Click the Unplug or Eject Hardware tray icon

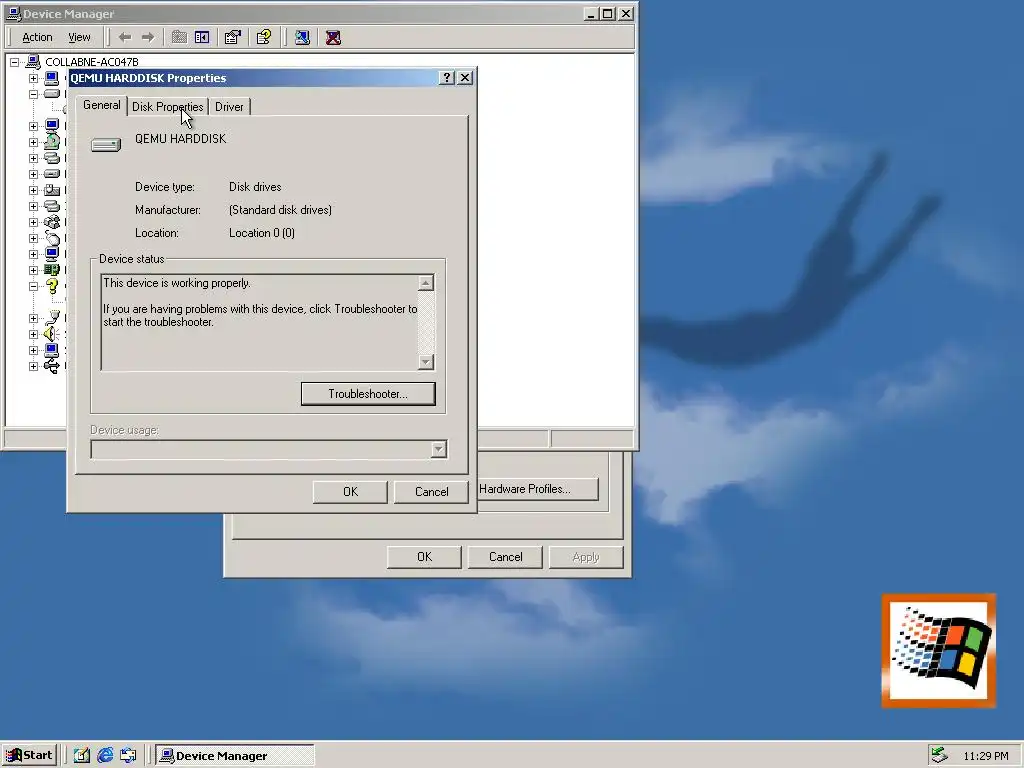pos(939,755)
